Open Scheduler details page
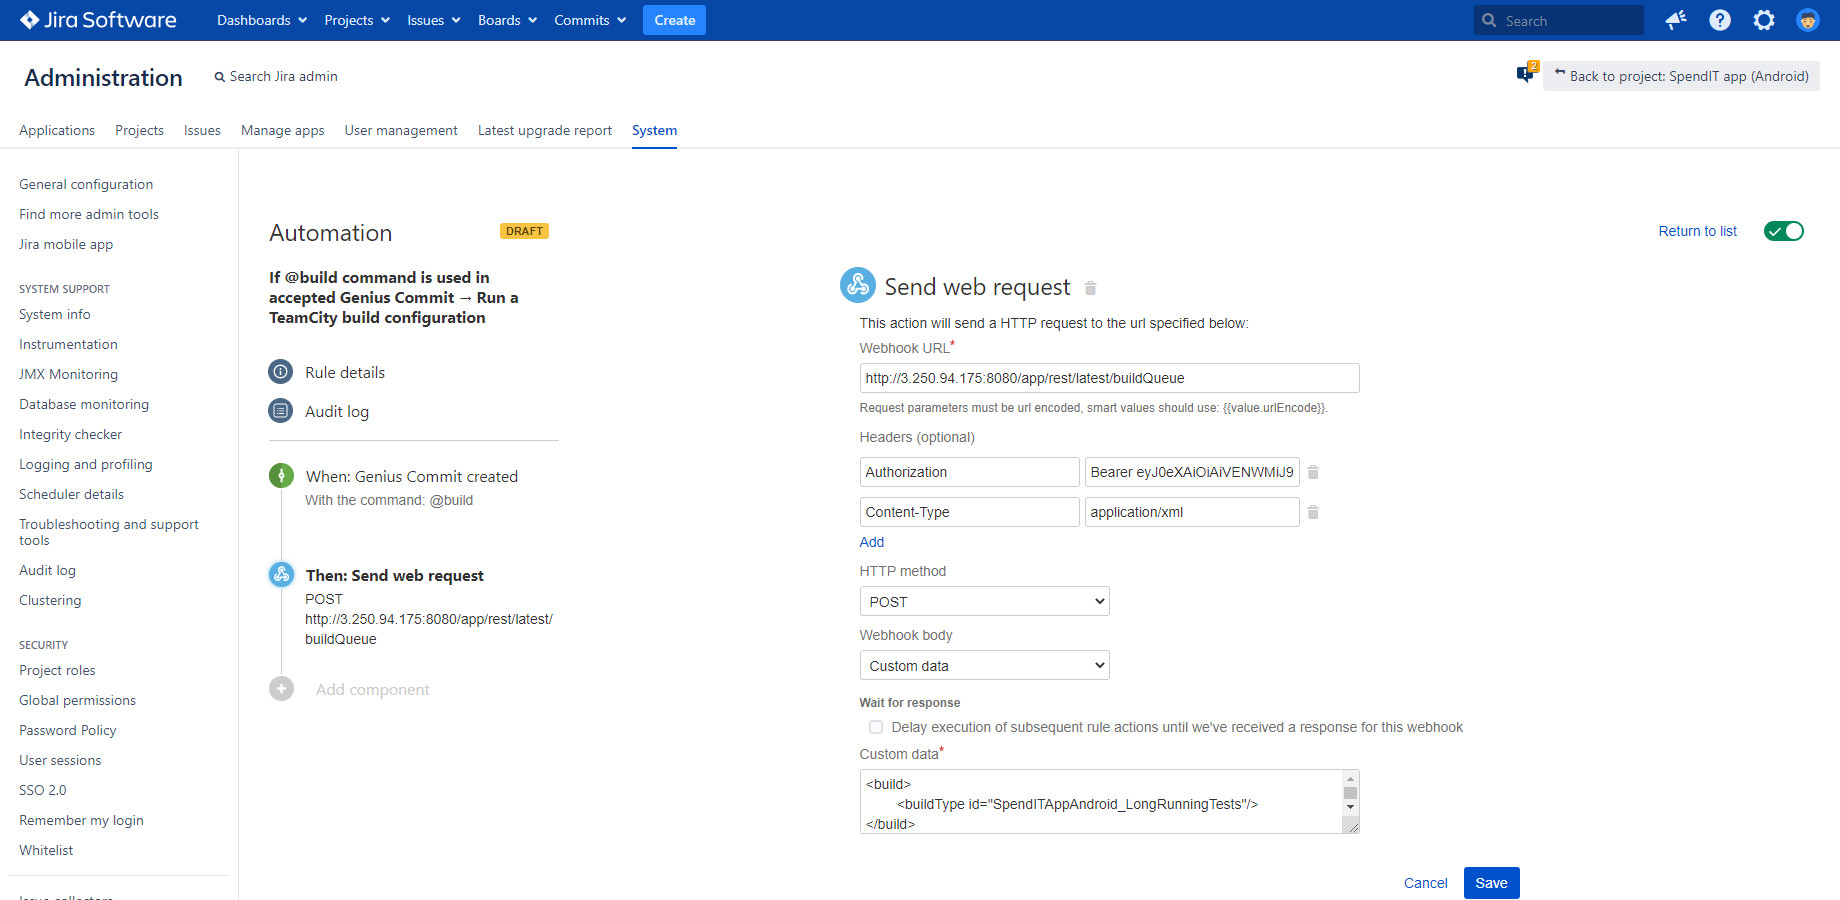The image size is (1840, 900). 71,494
